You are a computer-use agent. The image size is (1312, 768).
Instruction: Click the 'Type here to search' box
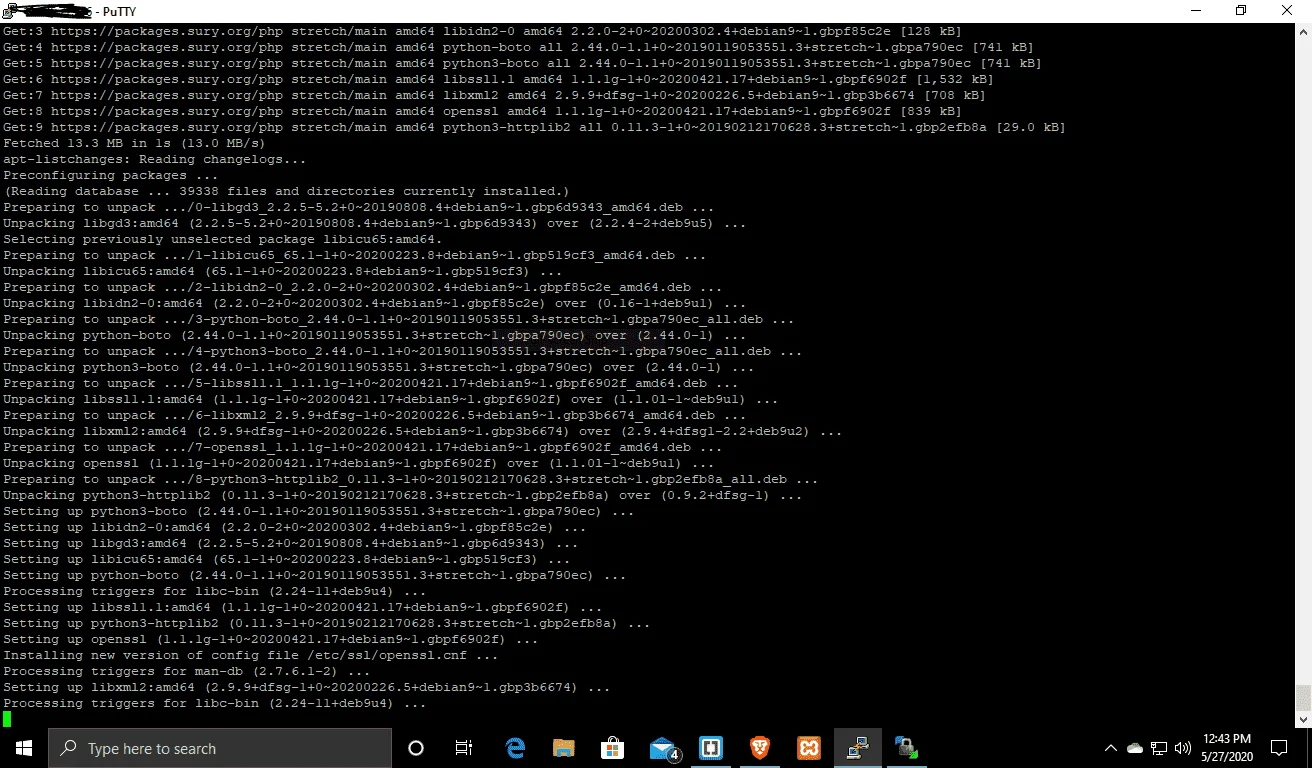point(220,748)
